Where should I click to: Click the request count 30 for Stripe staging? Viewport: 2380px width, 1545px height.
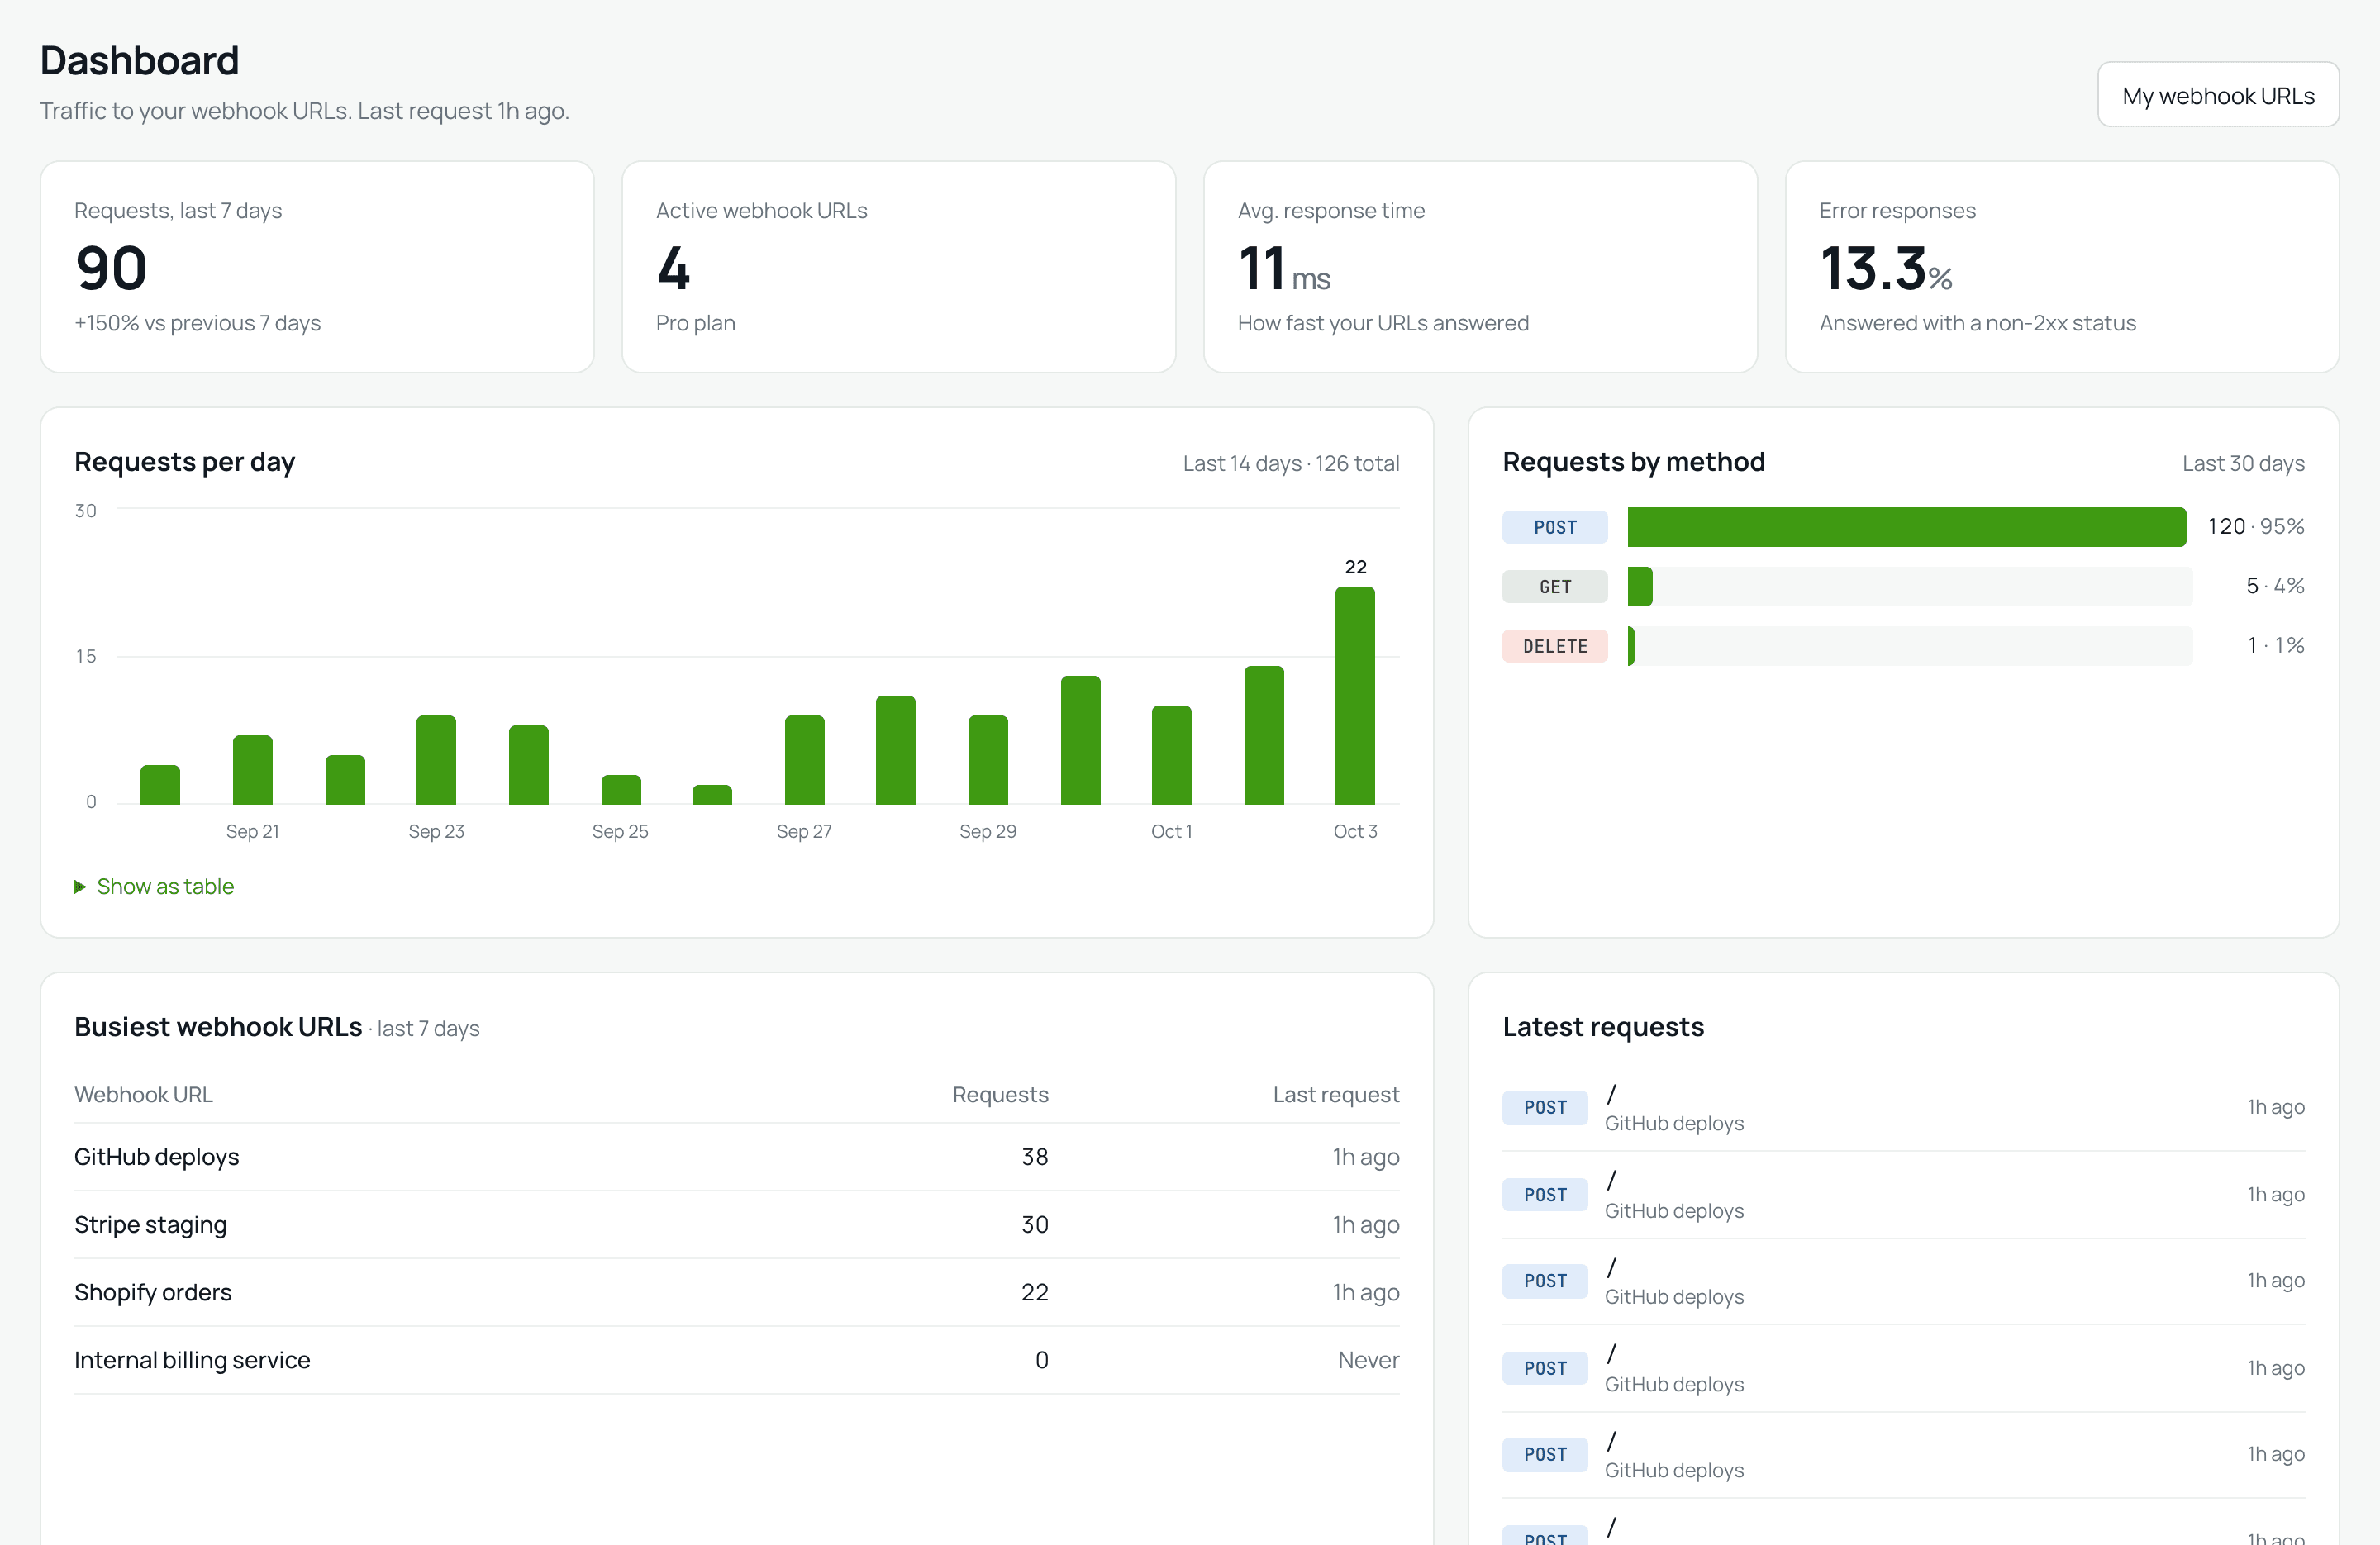point(1034,1225)
